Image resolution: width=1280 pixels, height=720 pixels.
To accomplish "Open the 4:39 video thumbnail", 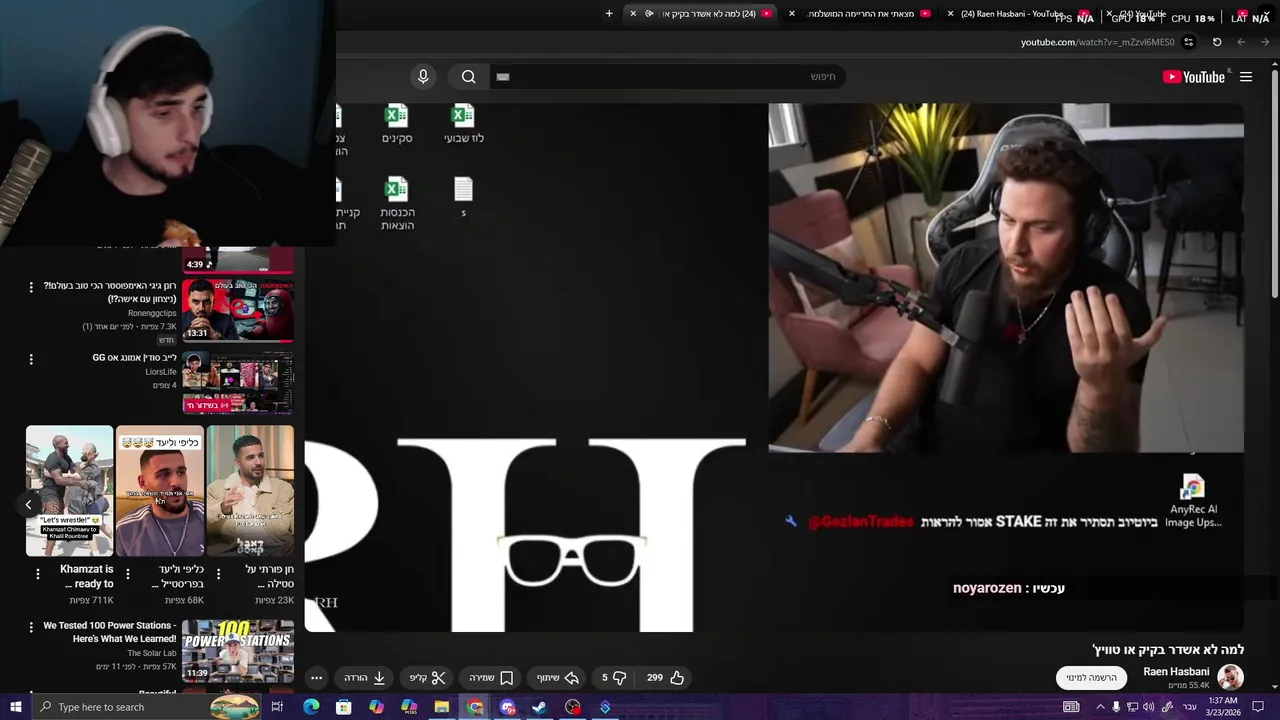I will coord(238,260).
